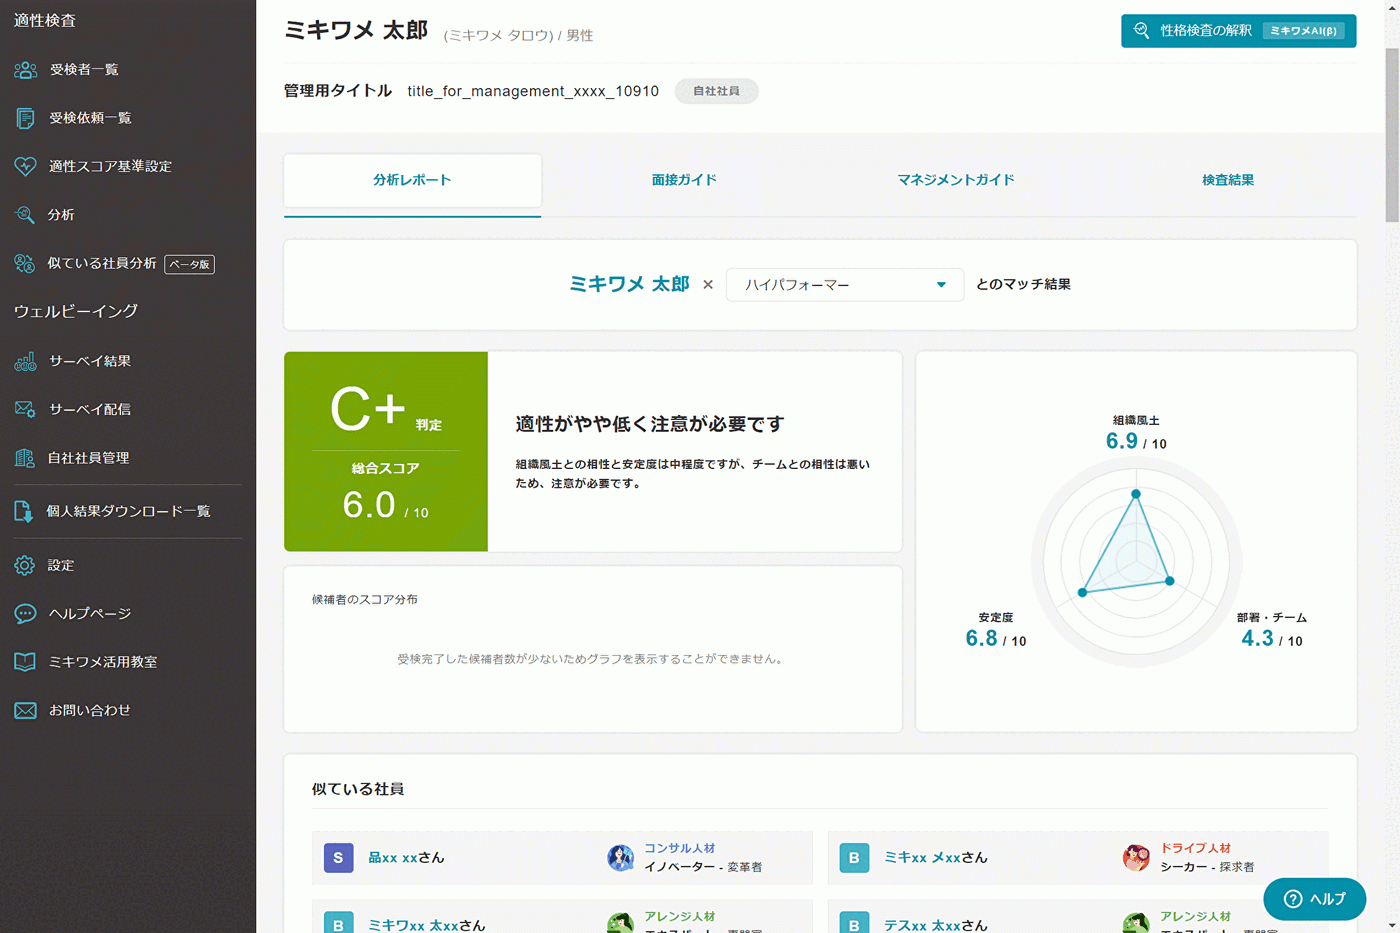The height and width of the screenshot is (933, 1400).
Task: Click the コンサル人材 avatar icon
Action: click(620, 858)
